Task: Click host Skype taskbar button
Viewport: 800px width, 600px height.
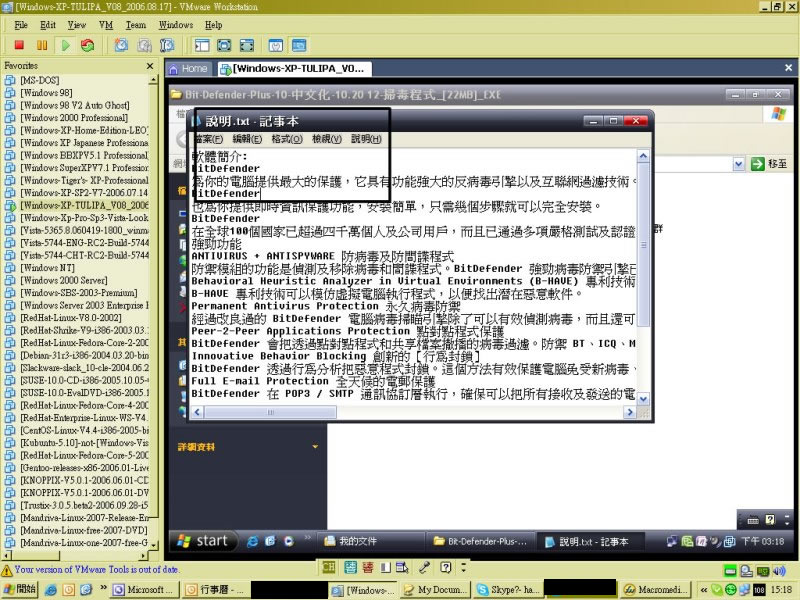Action: point(508,590)
